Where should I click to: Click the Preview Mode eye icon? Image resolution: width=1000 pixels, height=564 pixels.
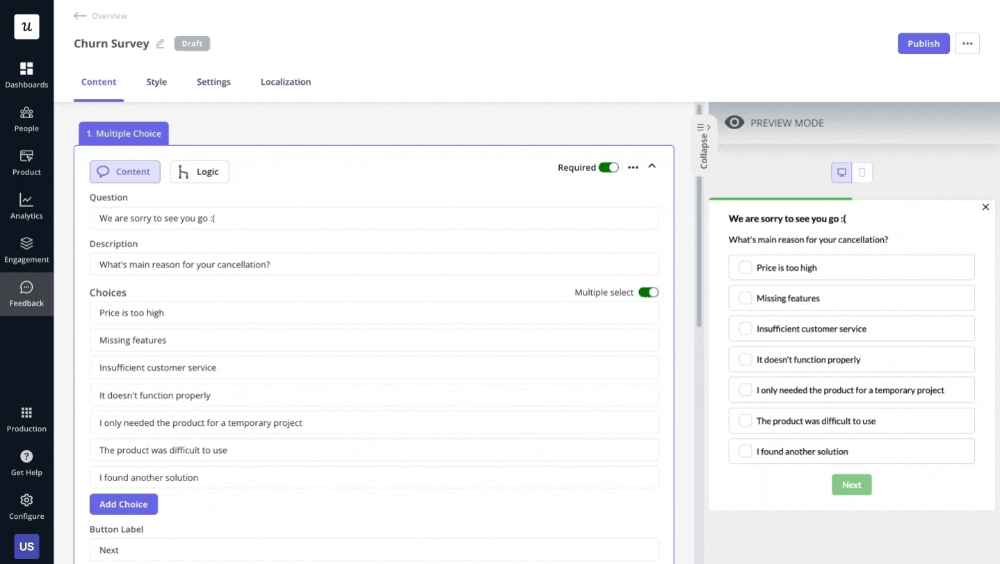tap(734, 122)
